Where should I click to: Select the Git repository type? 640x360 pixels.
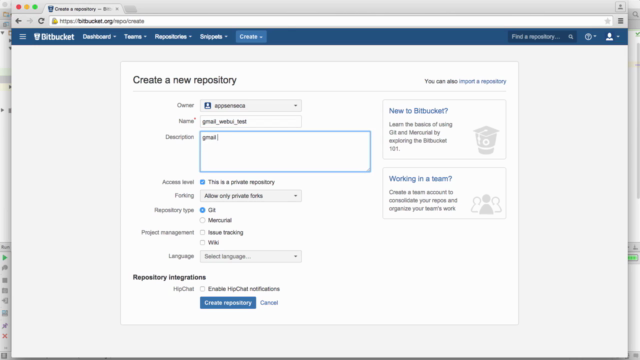[x=202, y=210]
